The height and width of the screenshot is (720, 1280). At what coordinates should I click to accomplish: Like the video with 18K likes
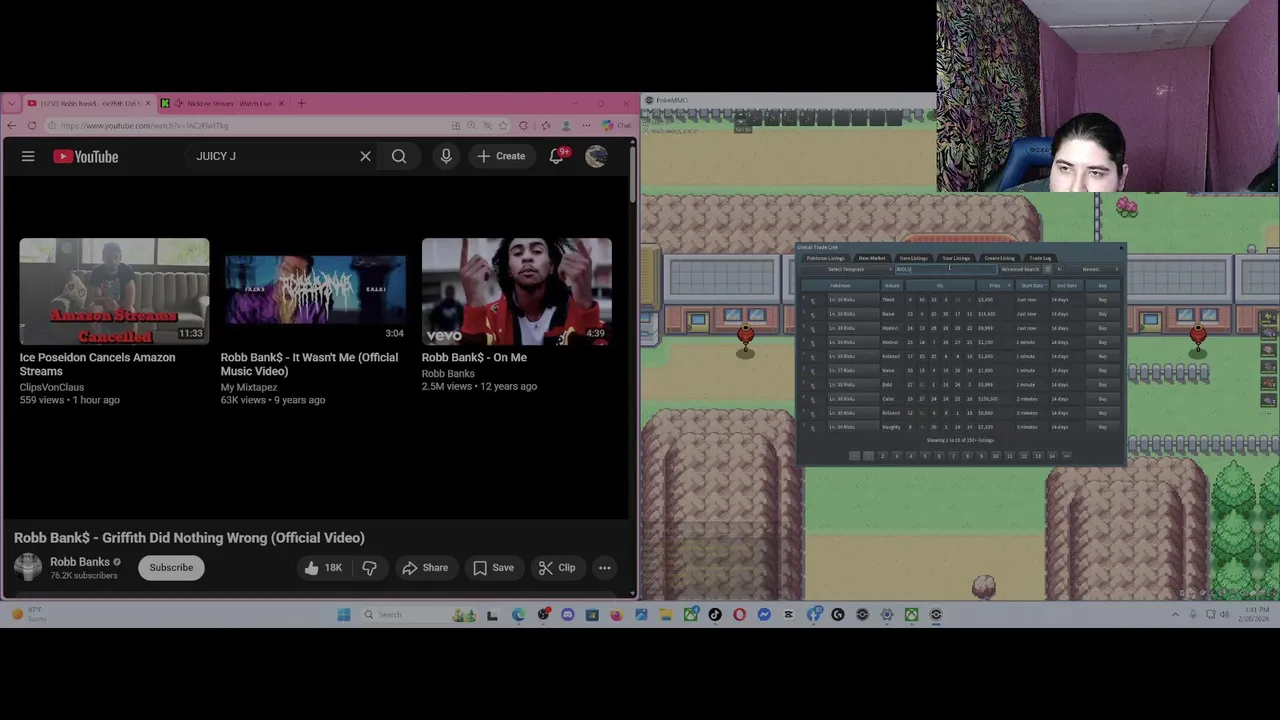(323, 567)
